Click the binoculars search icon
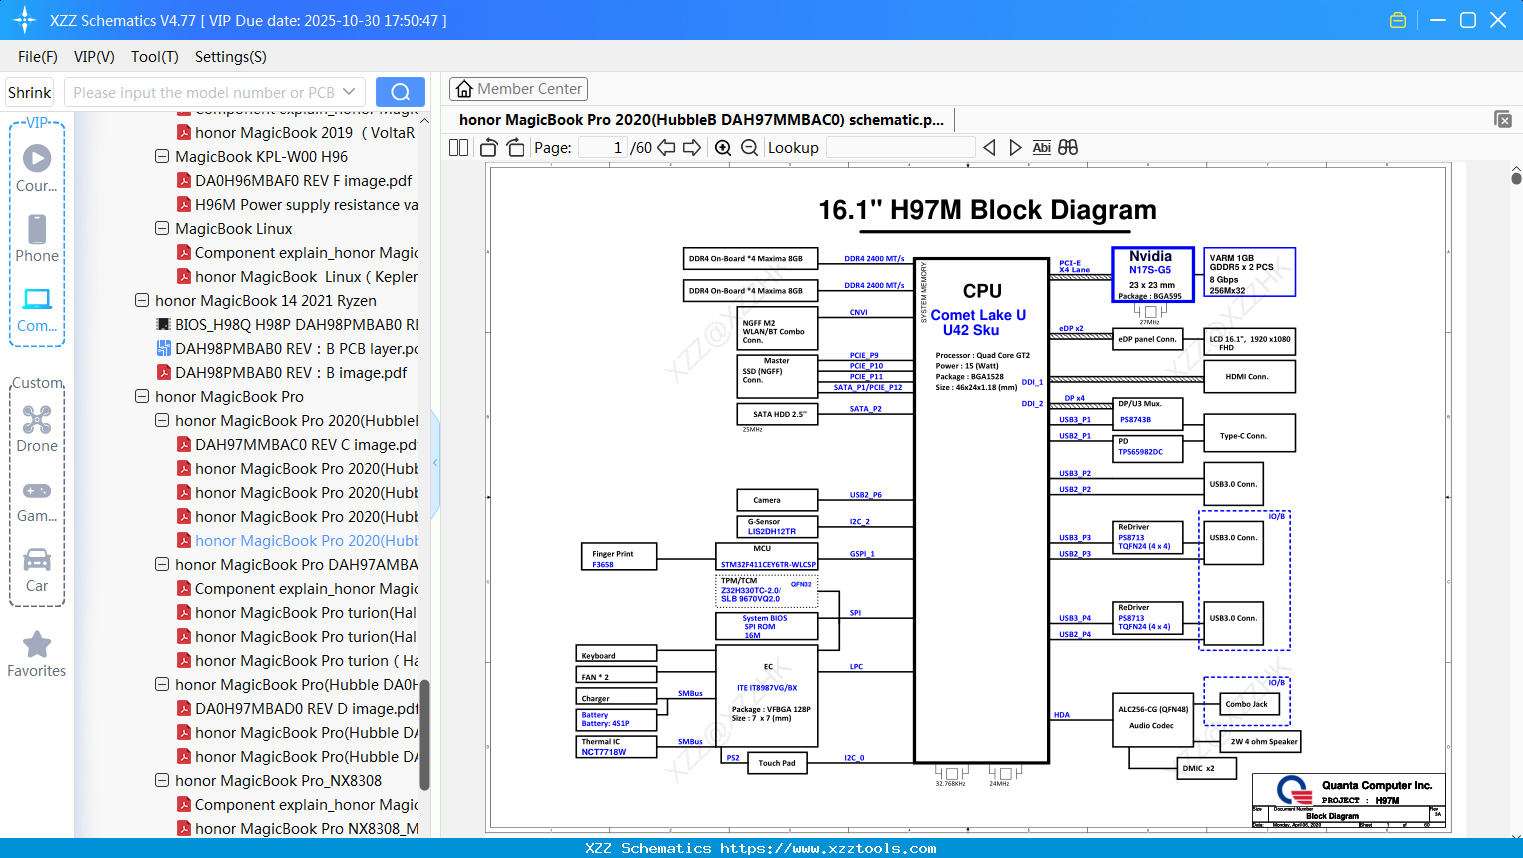This screenshot has width=1523, height=858. 1068,148
